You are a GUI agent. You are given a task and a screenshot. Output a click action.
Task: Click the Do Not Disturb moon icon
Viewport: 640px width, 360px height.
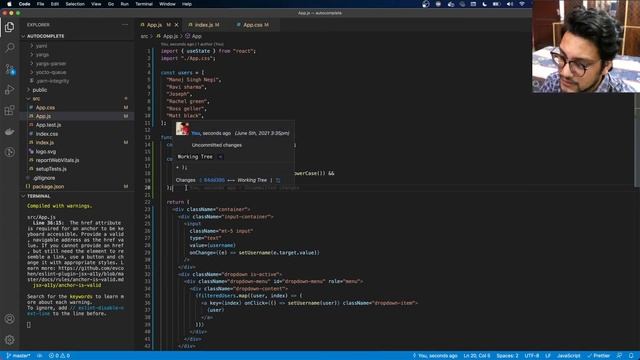click(484, 4)
